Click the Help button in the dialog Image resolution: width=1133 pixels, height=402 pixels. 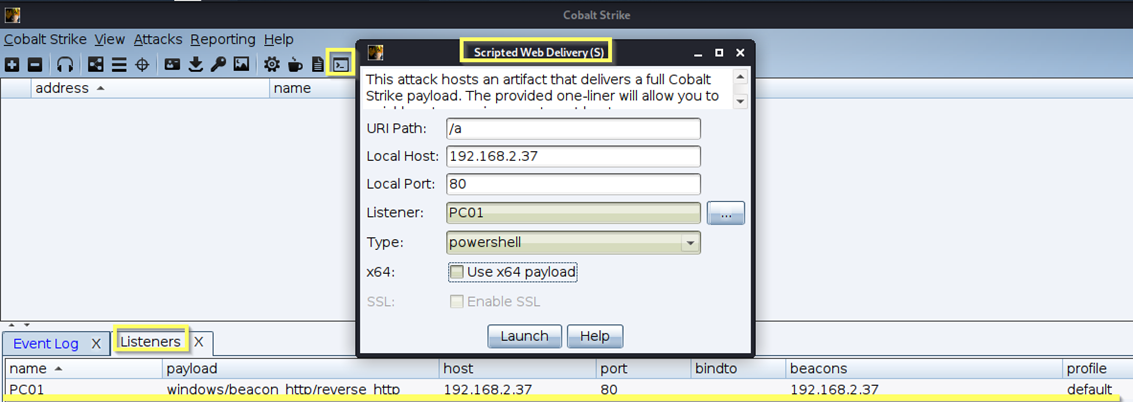[x=595, y=336]
